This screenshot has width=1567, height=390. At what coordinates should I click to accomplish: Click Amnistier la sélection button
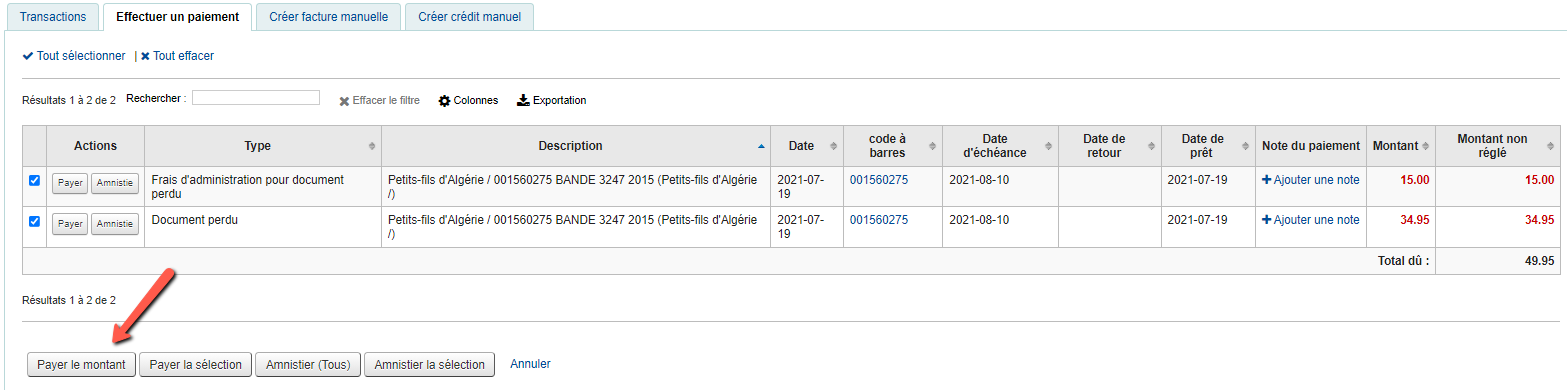[x=429, y=365]
